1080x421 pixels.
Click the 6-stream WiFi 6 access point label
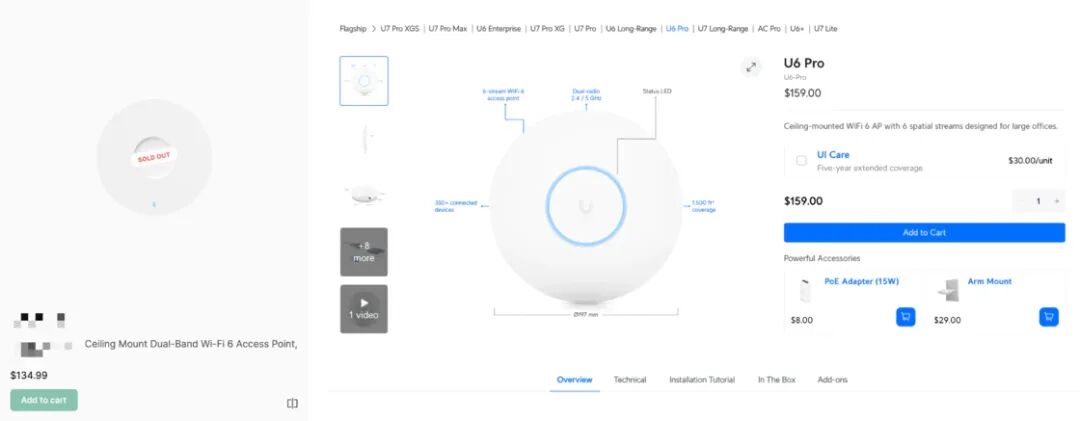[503, 94]
